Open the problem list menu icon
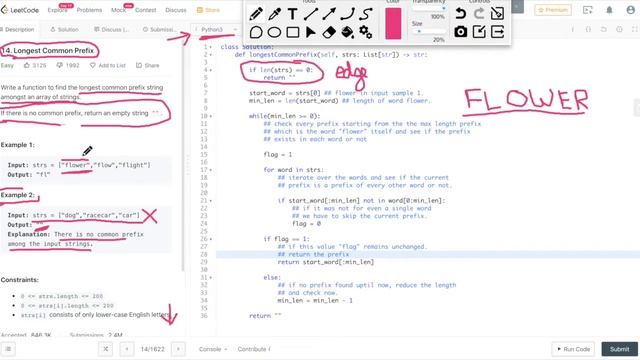This screenshot has width=640, height=360. (x=8, y=349)
